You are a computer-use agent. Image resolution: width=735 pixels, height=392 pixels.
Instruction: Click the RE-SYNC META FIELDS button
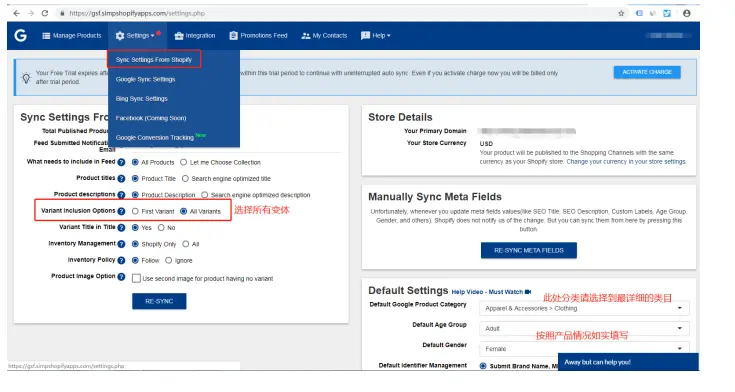pos(529,250)
